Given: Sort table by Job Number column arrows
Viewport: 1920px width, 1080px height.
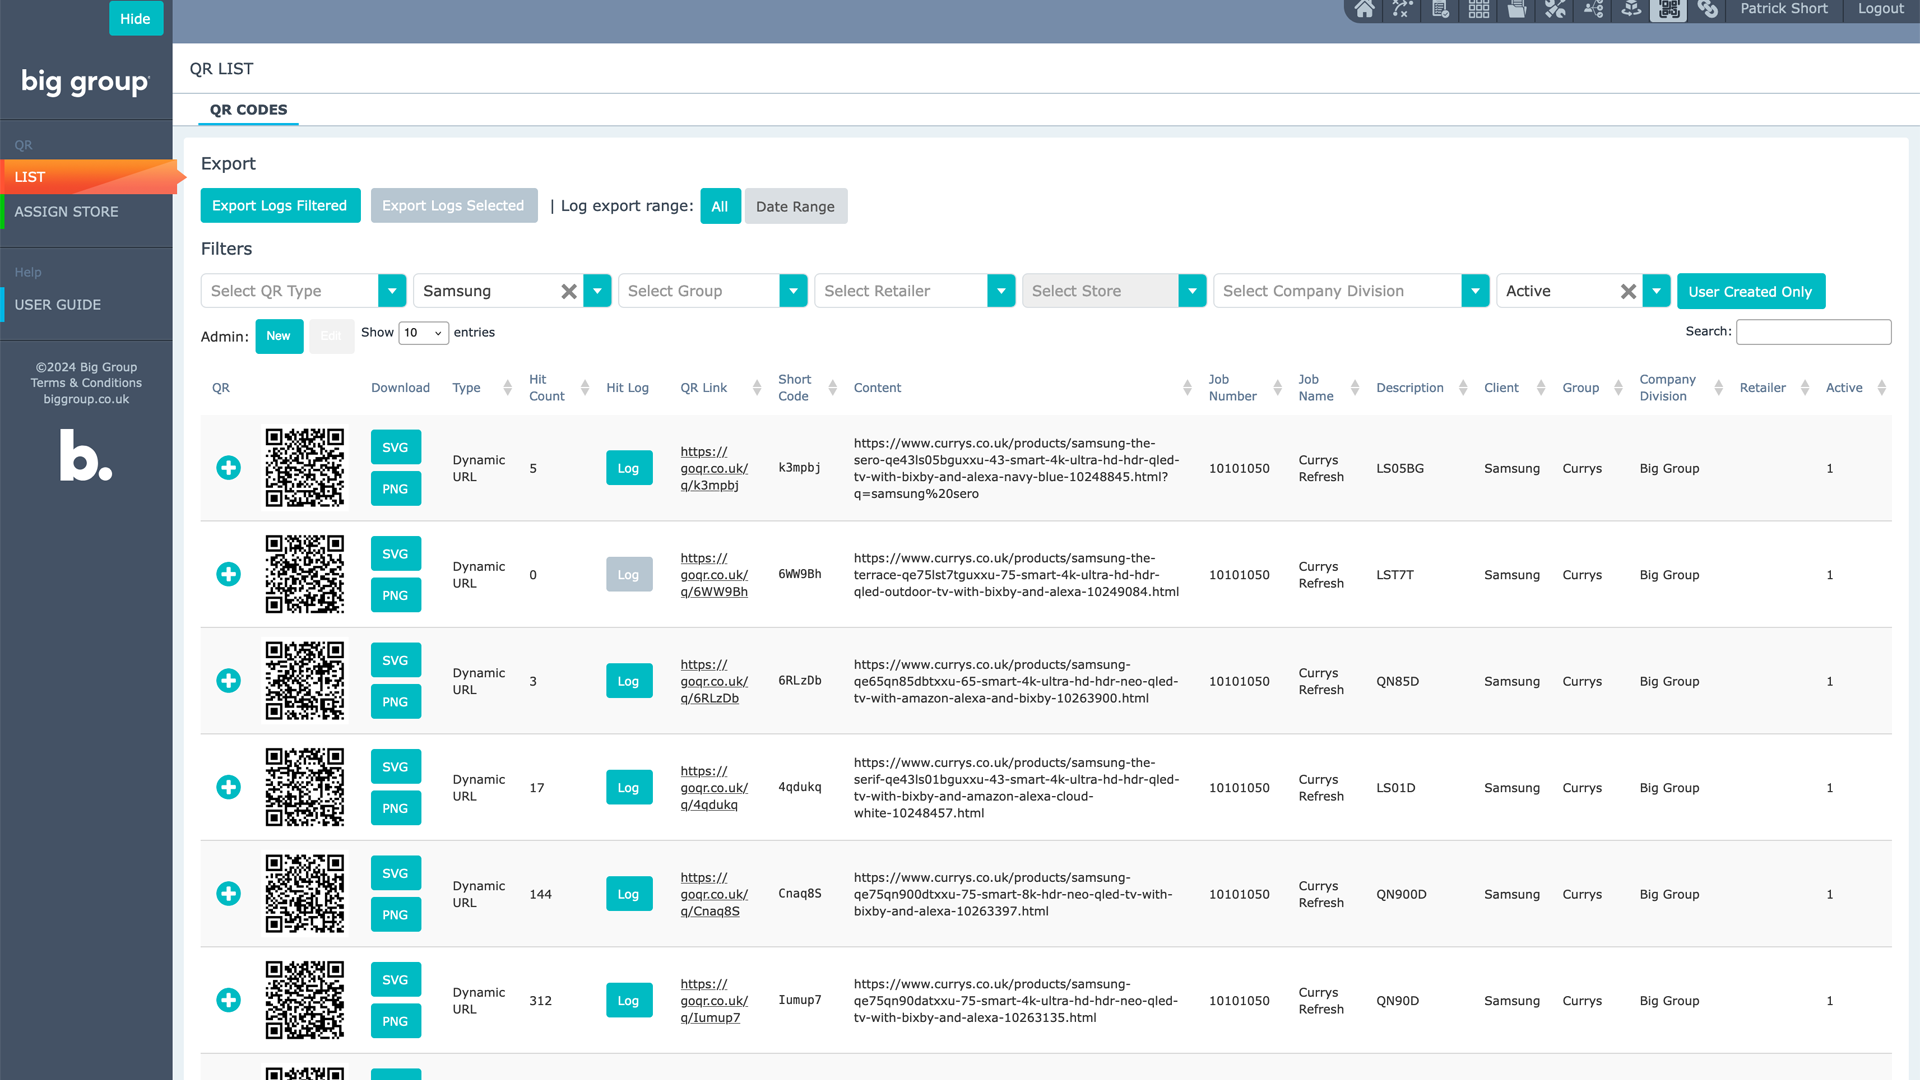Looking at the screenshot, I should click(x=1277, y=388).
